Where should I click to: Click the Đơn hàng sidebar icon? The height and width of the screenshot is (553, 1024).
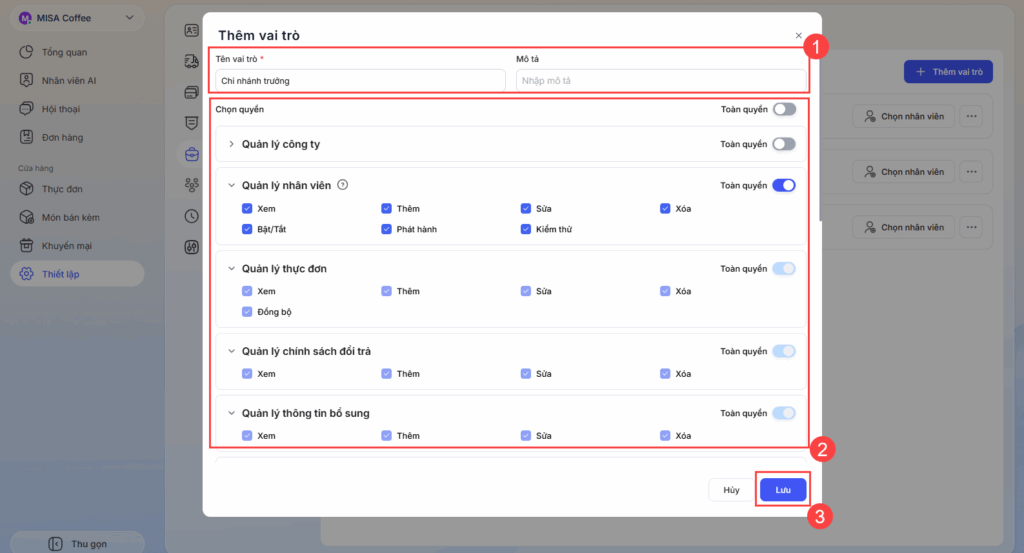(x=27, y=136)
